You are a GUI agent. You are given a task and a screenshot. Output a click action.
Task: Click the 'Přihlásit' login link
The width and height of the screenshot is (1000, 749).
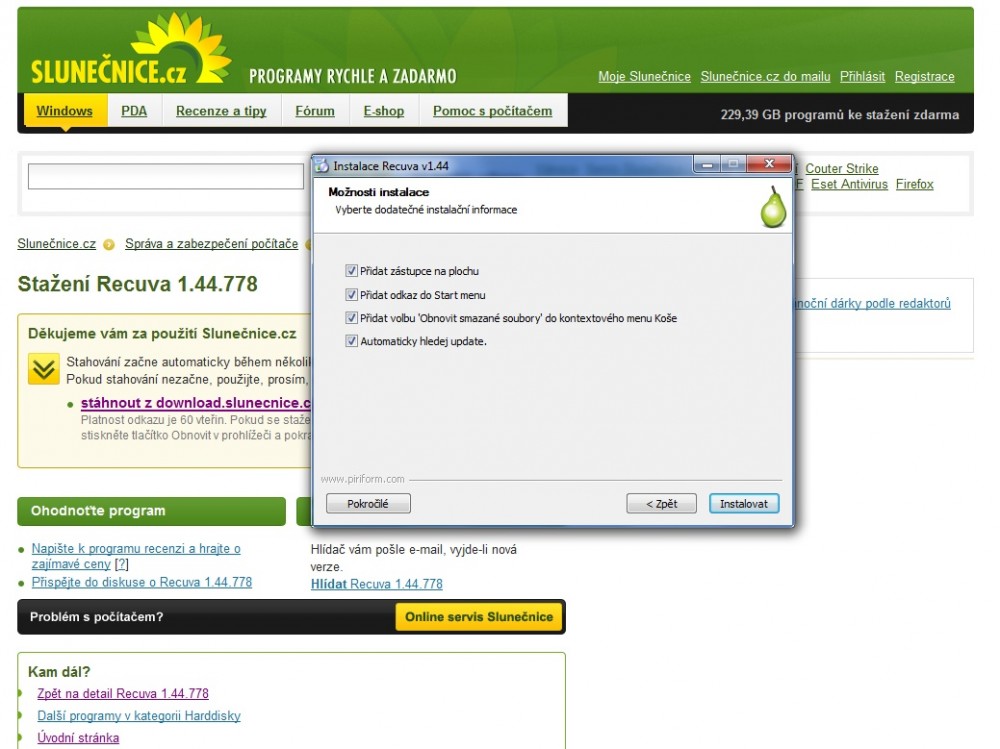pos(862,77)
